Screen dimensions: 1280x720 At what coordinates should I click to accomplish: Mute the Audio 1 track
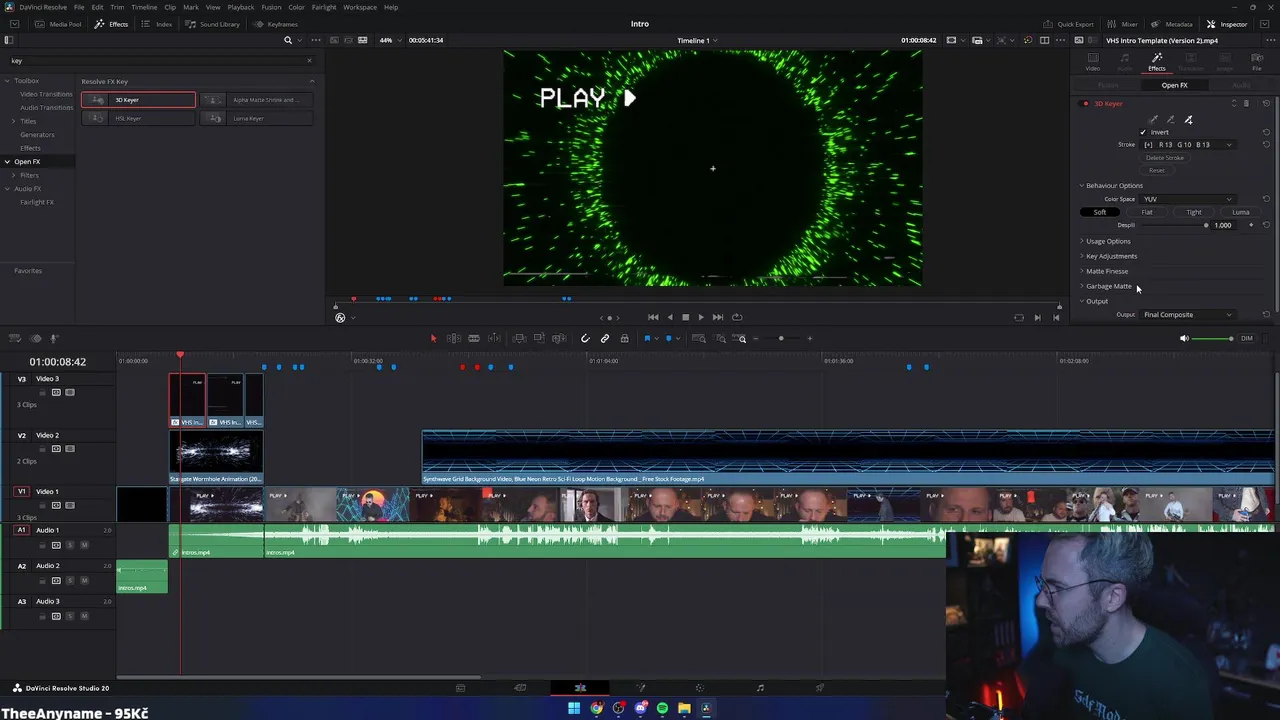tap(84, 545)
